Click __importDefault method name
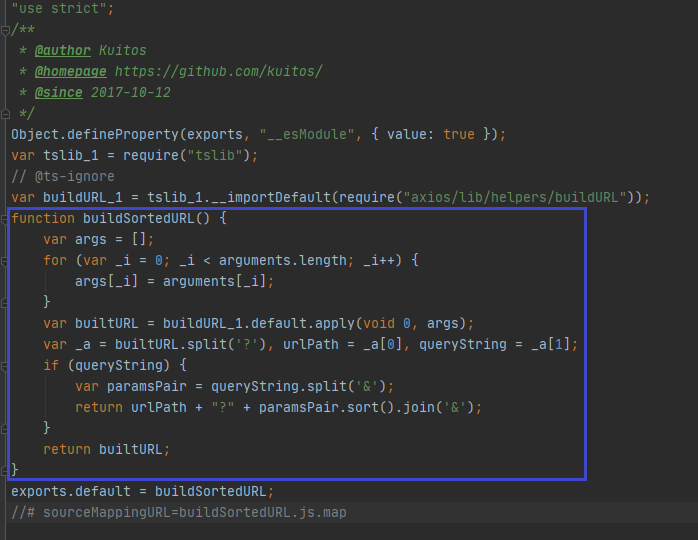698x540 pixels. (x=271, y=197)
